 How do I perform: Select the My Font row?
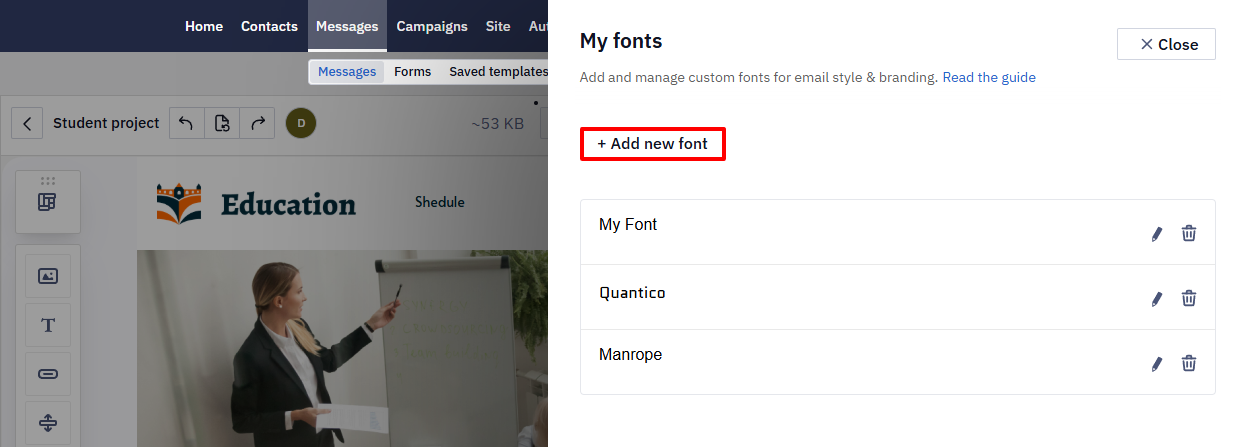click(x=898, y=232)
